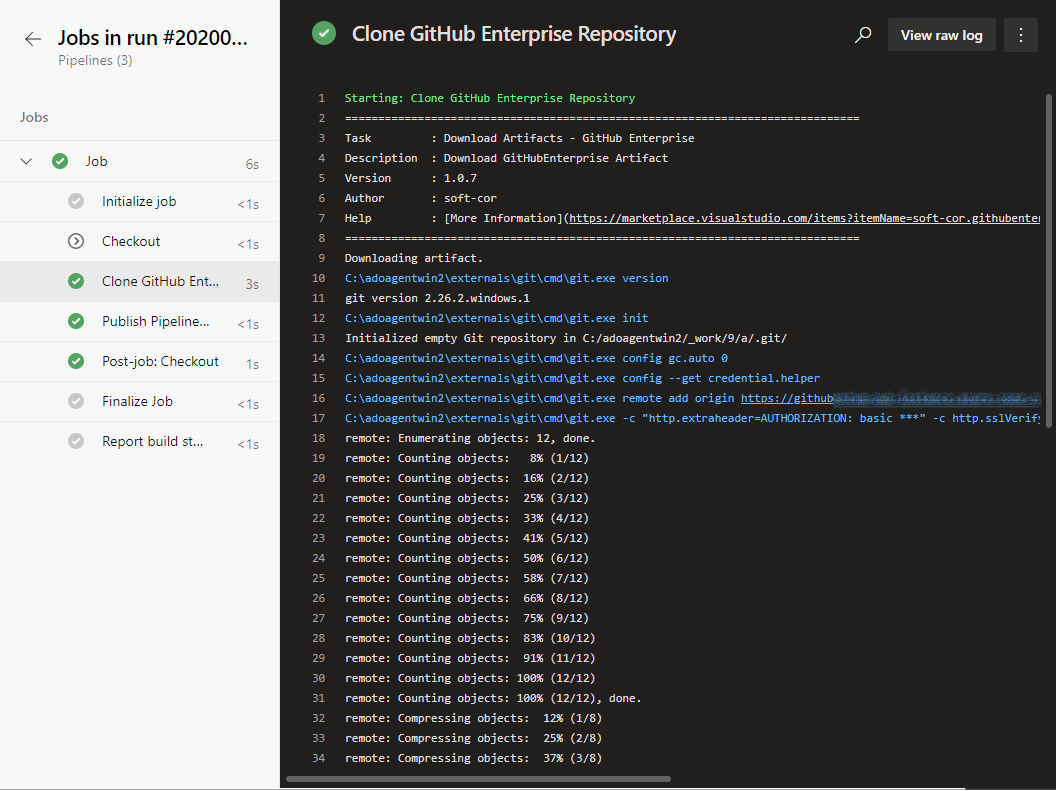
Task: Click Publish Pipeline... green check icon
Action: coord(76,321)
